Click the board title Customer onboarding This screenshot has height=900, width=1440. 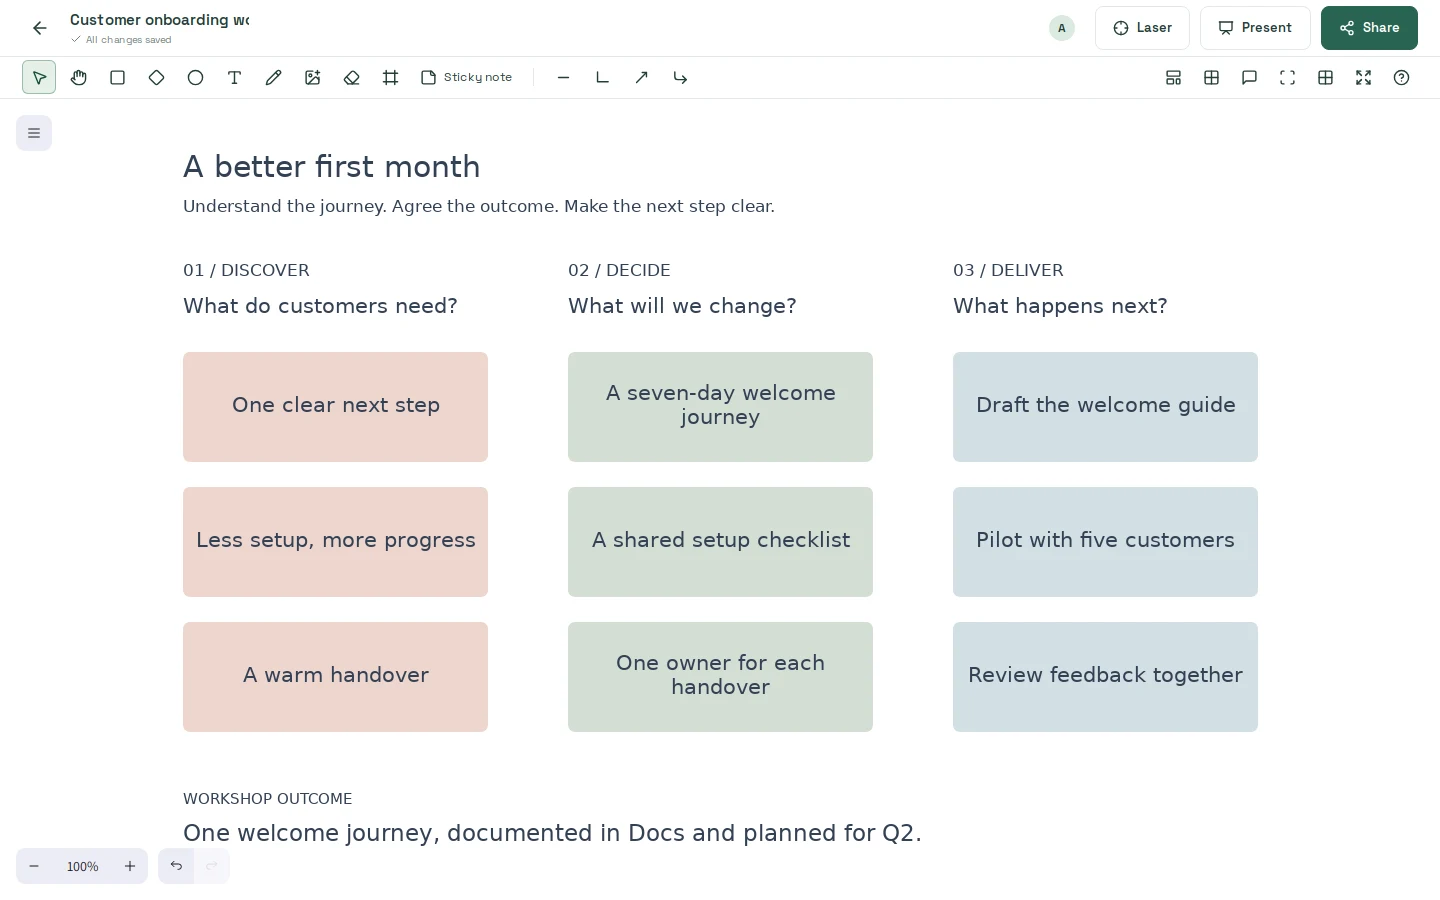pyautogui.click(x=160, y=20)
